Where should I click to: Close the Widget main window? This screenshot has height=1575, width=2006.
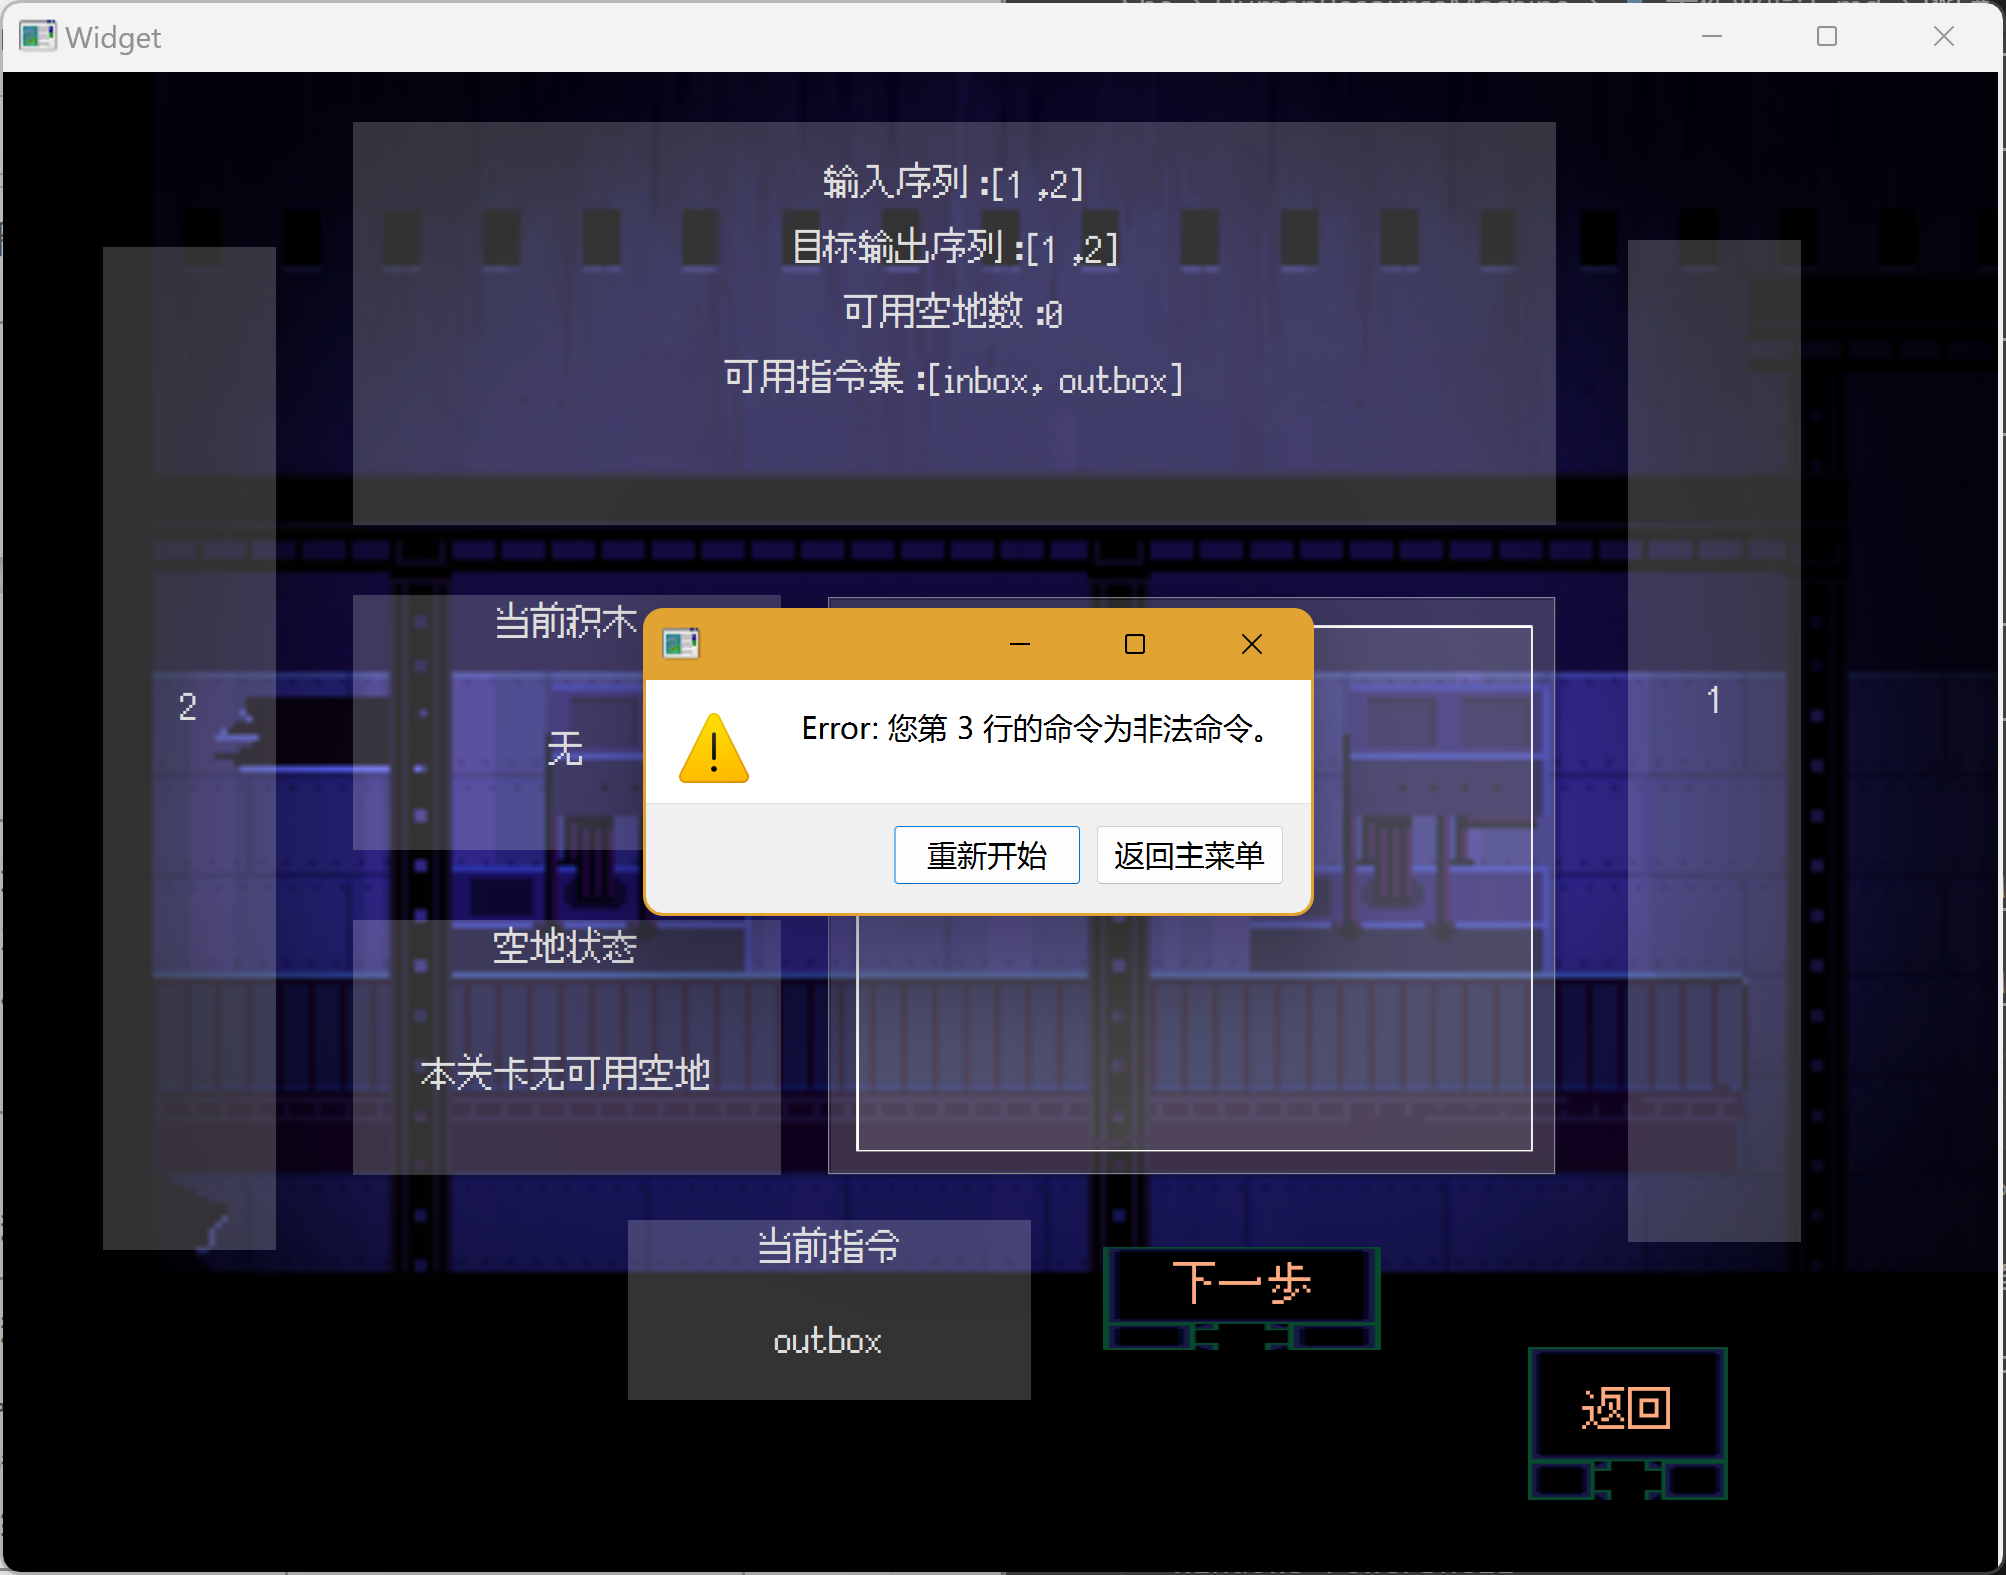pos(1943,37)
